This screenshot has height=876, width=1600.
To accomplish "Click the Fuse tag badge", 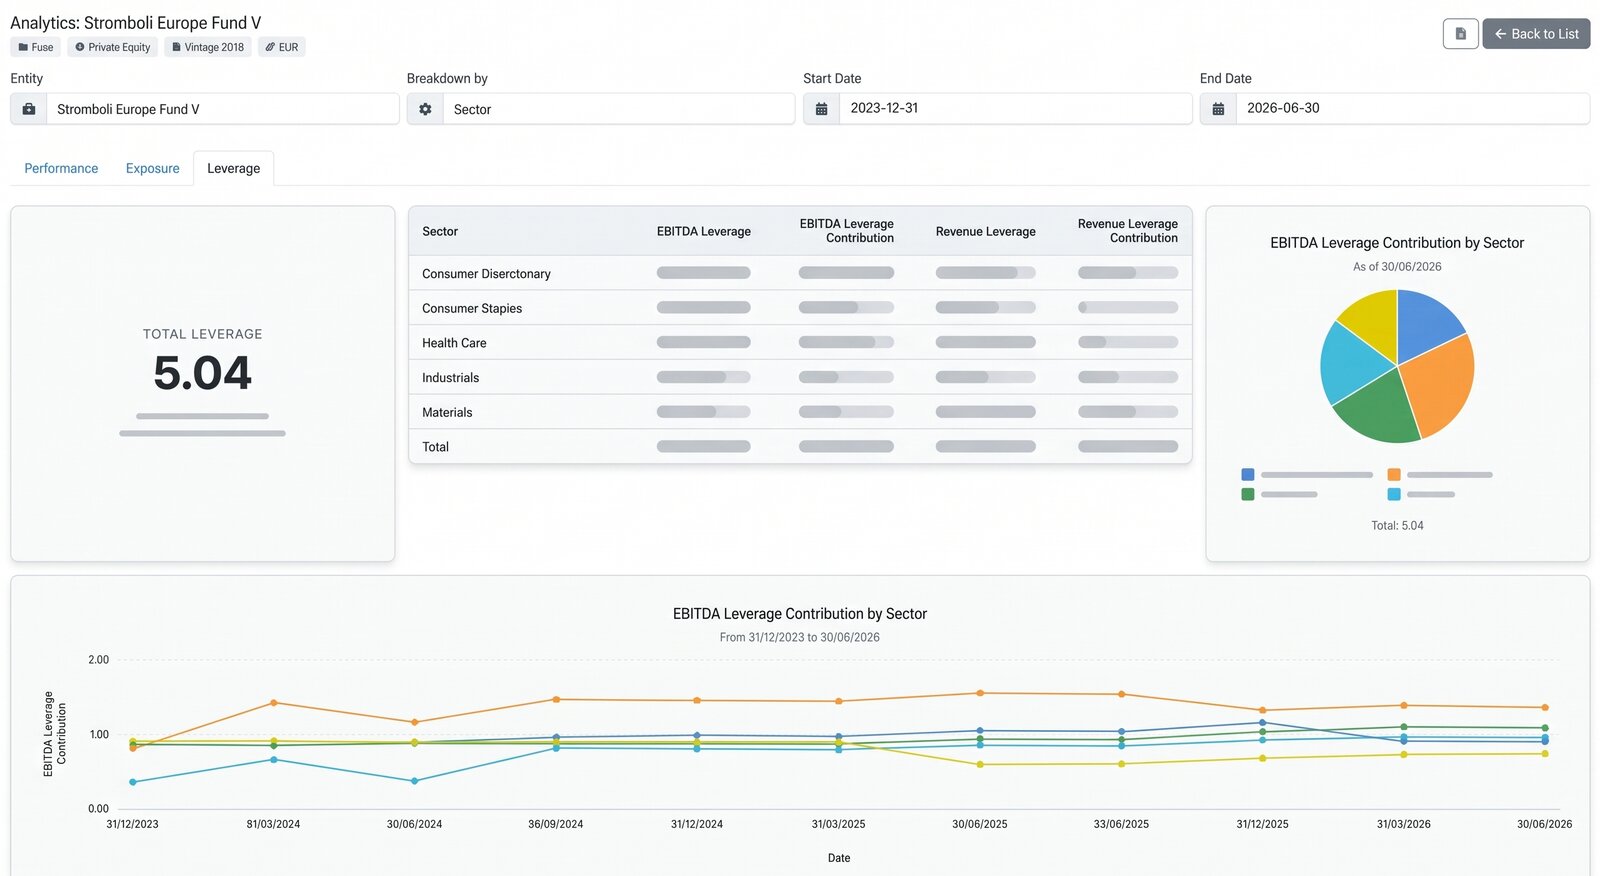I will point(36,47).
